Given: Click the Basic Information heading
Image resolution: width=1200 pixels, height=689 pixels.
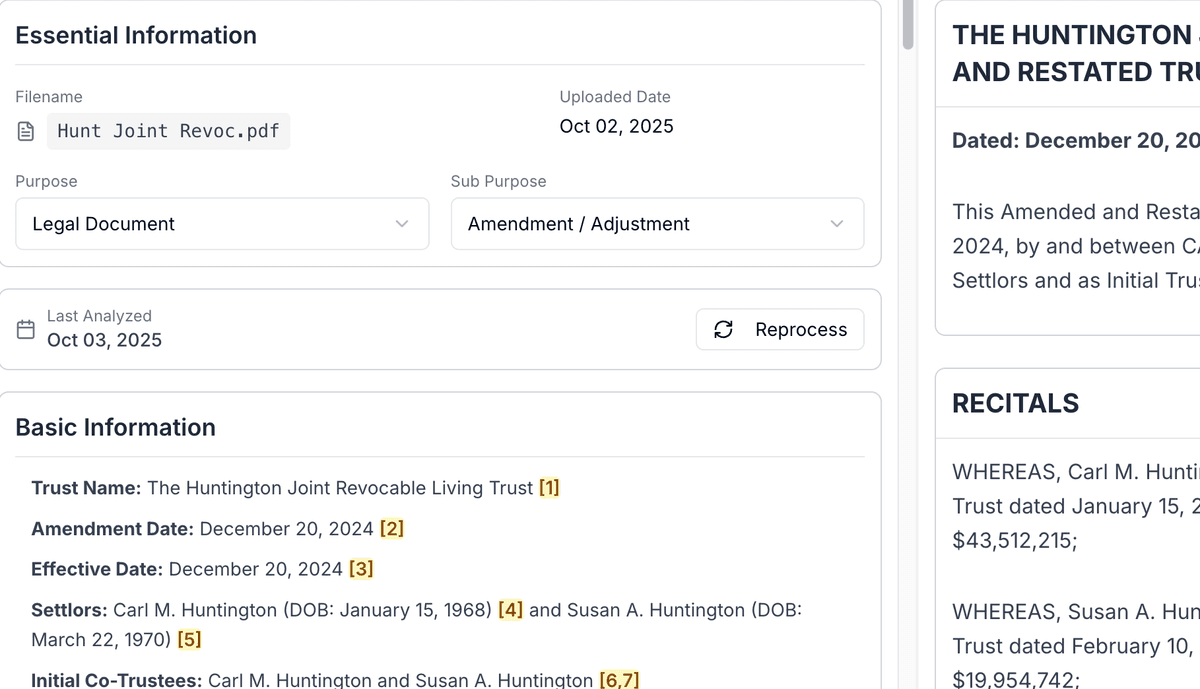Looking at the screenshot, I should pos(115,427).
